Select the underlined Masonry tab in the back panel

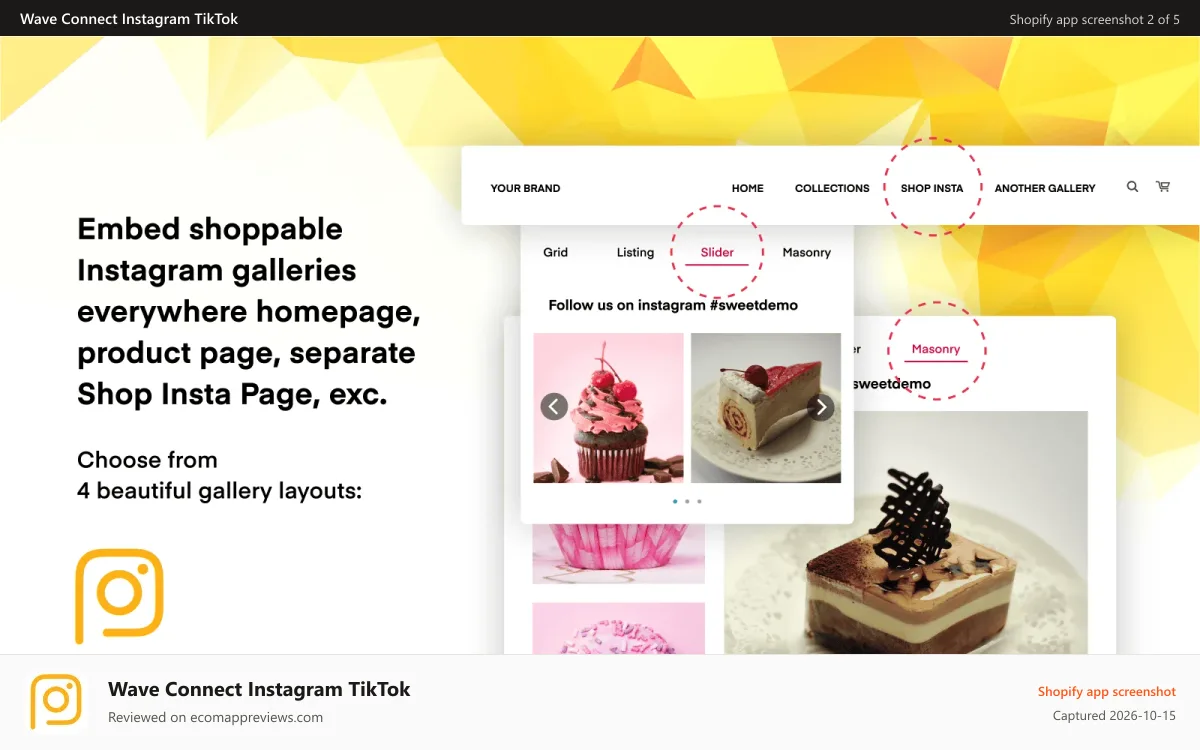pos(936,350)
